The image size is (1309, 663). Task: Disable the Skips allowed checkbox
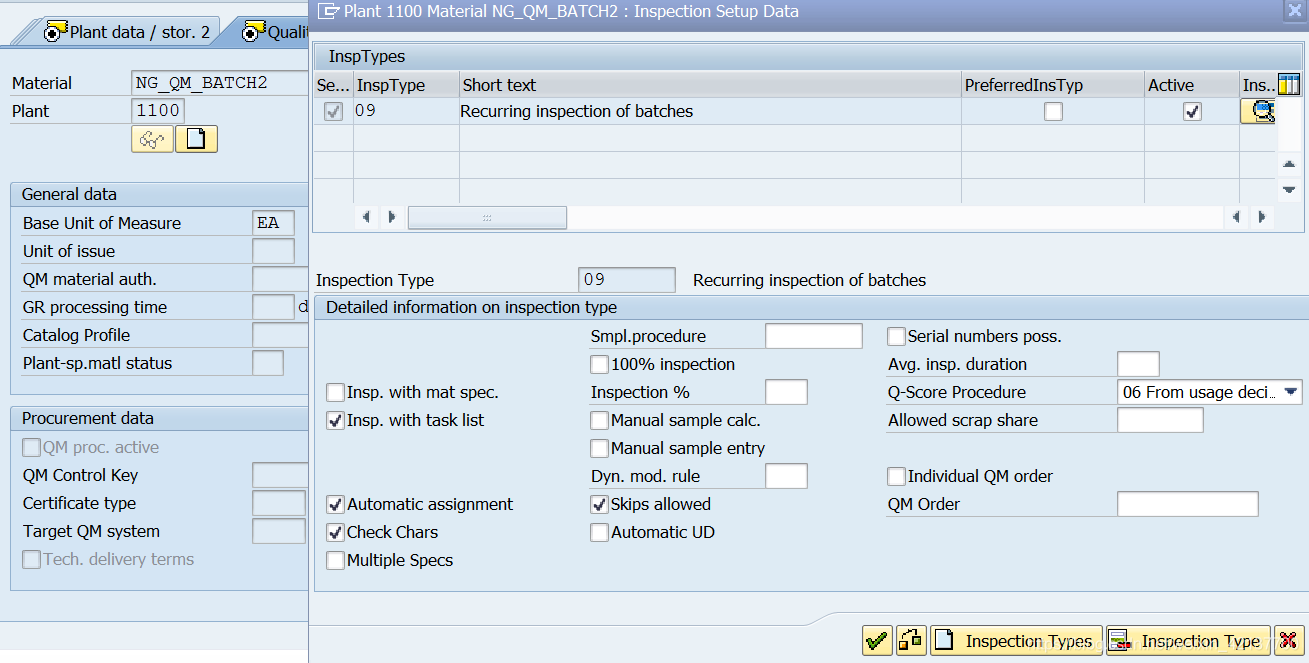pos(599,504)
